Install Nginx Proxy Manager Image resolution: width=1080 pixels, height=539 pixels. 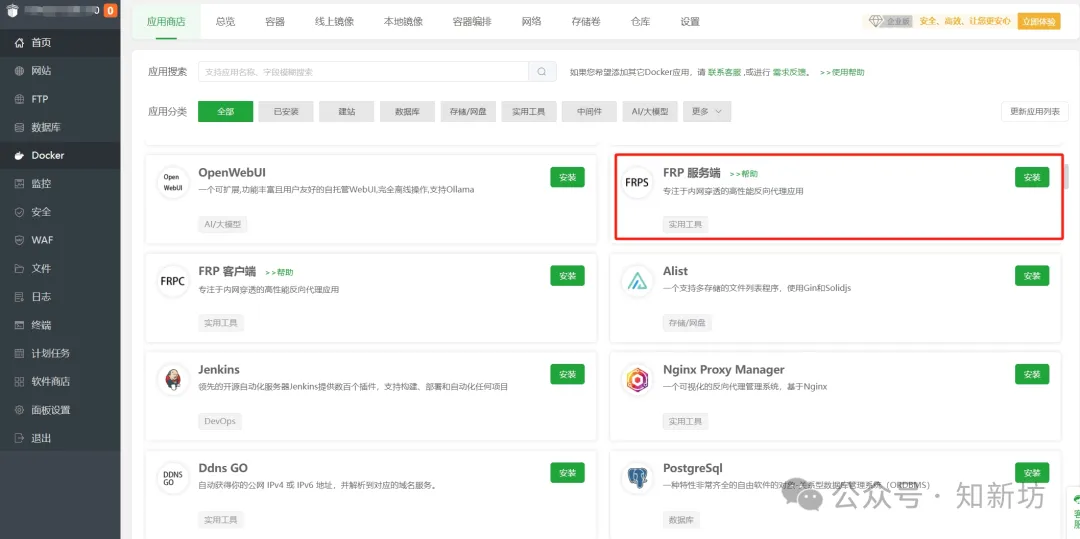pyautogui.click(x=1032, y=374)
